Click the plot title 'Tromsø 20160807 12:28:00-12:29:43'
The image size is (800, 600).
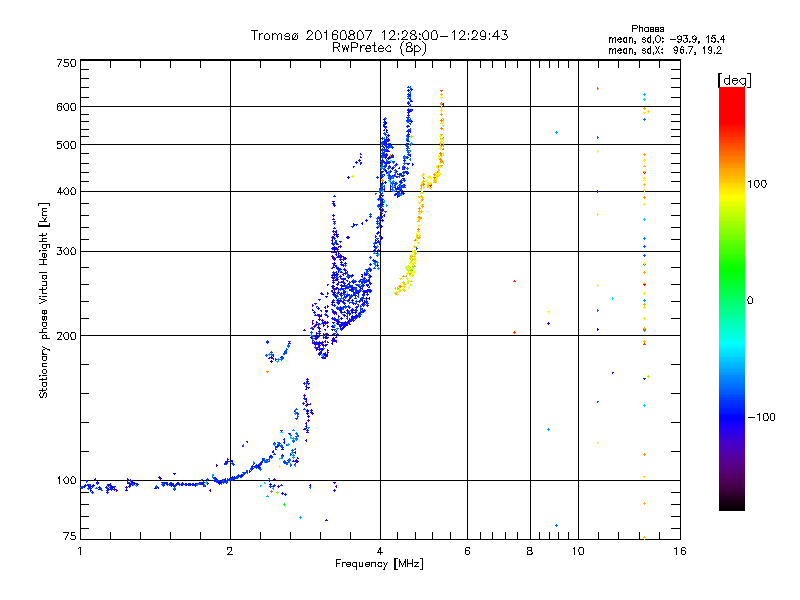[379, 35]
